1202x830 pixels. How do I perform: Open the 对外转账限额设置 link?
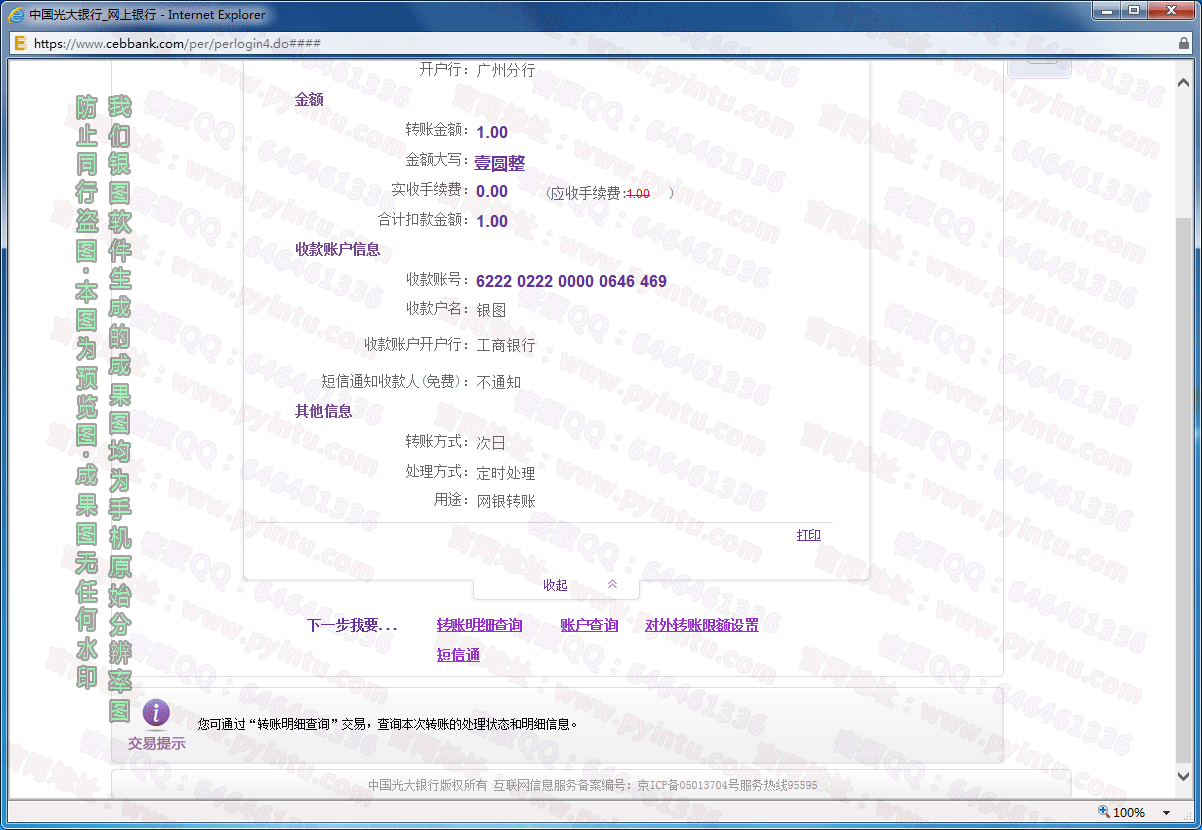pos(701,625)
